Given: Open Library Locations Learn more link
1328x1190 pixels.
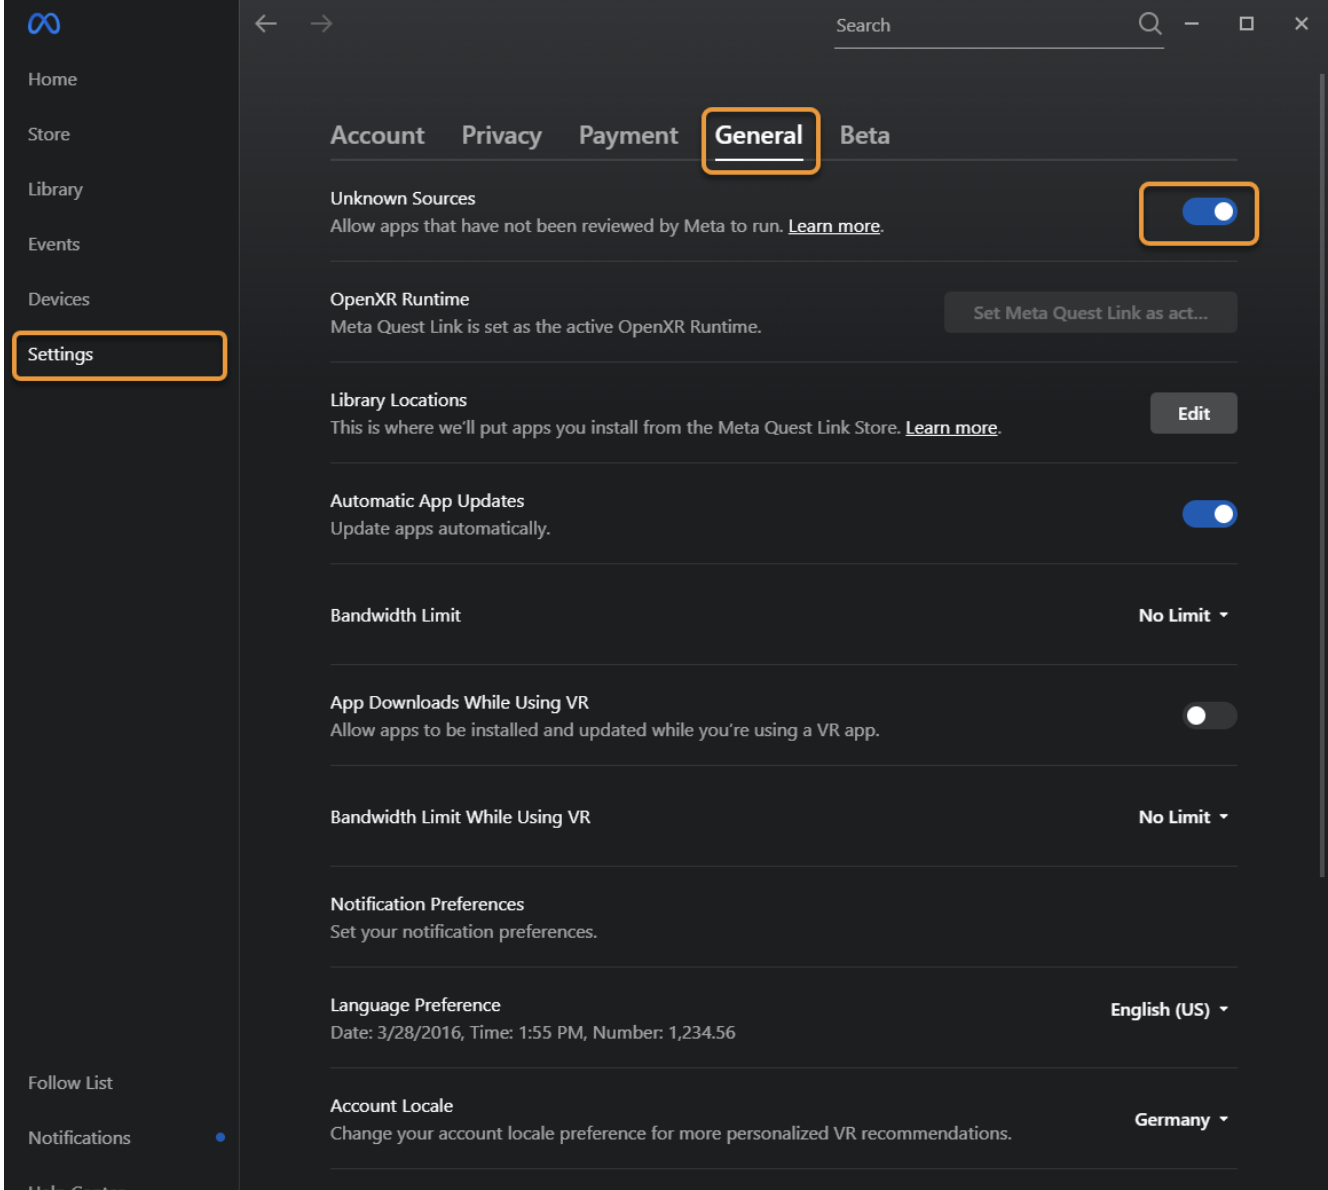Looking at the screenshot, I should (951, 428).
